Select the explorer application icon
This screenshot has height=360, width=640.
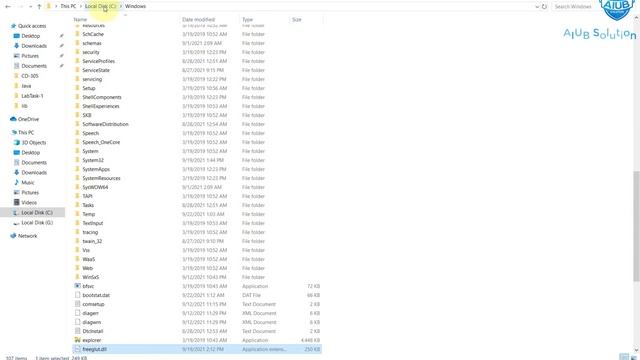point(77,340)
